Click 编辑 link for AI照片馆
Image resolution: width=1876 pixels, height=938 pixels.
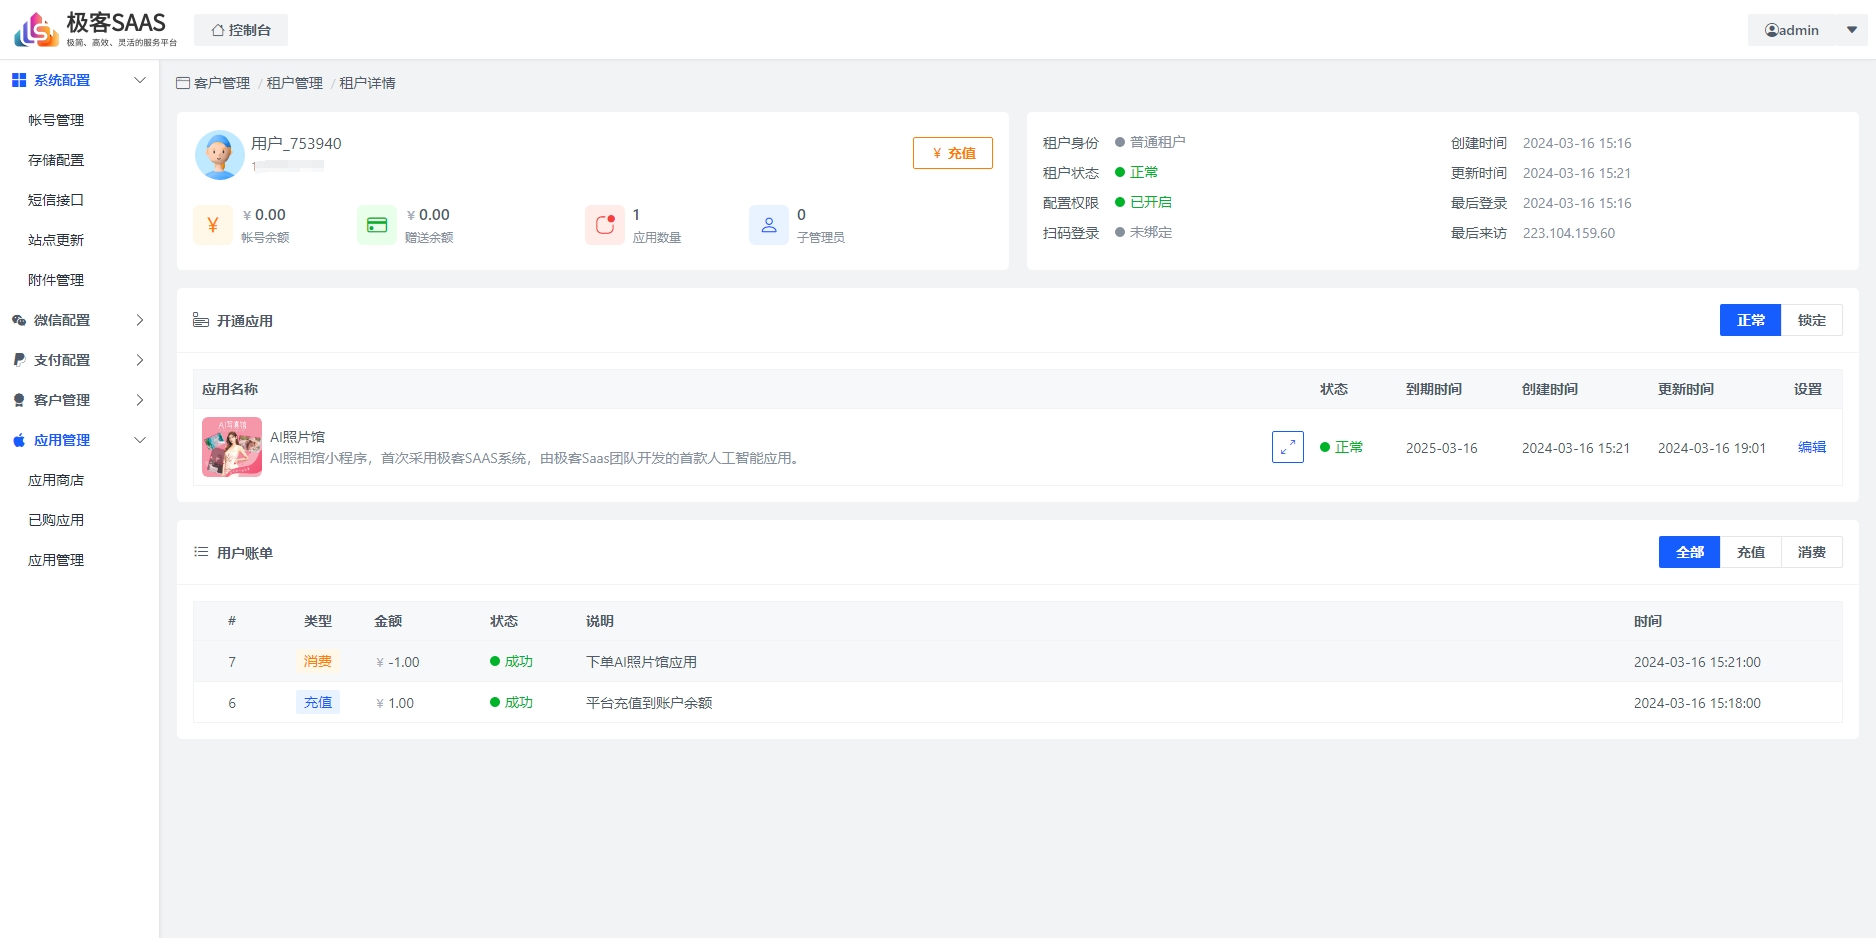point(1811,447)
